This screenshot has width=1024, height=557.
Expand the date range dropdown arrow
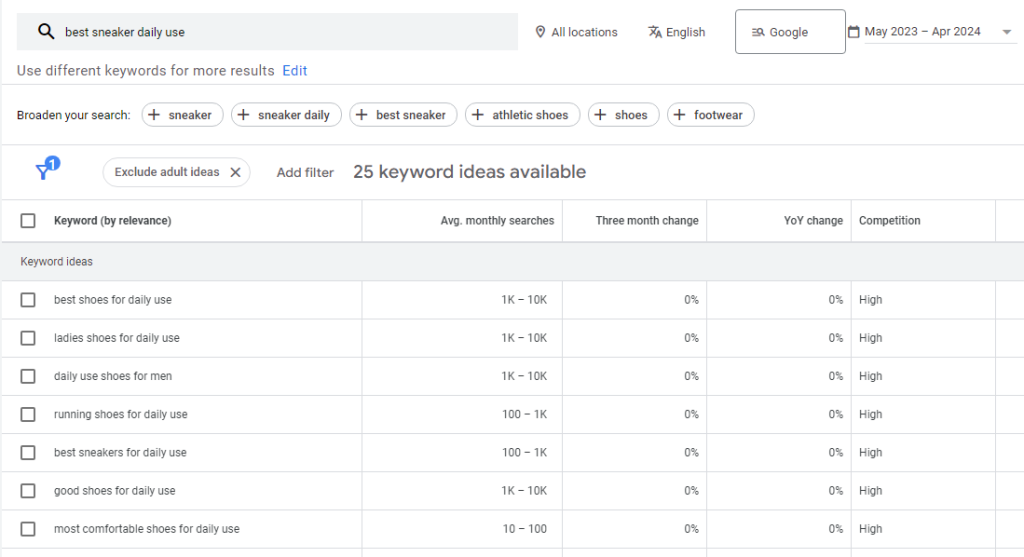click(1006, 32)
